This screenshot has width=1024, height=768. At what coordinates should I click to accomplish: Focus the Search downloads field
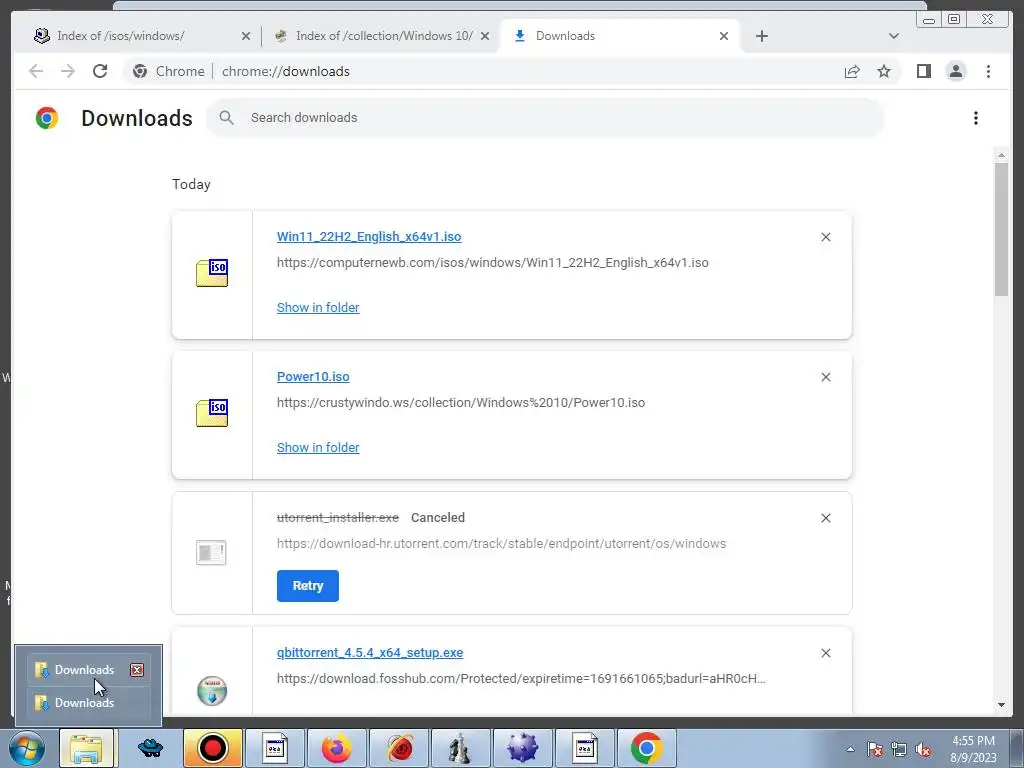545,118
